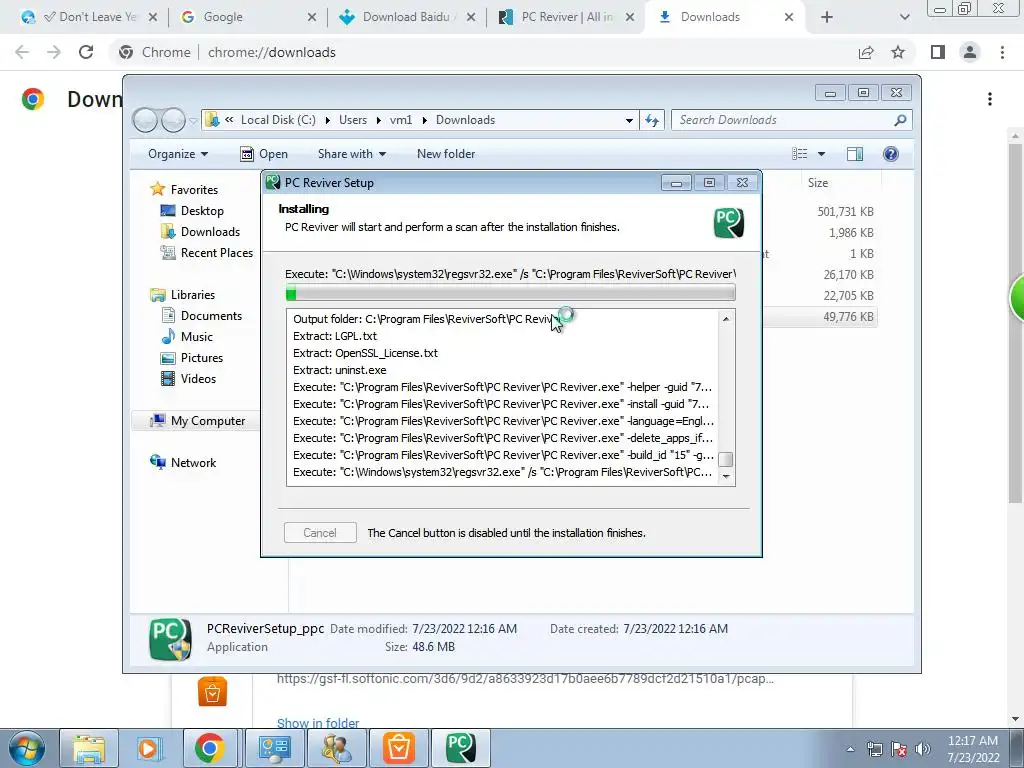The width and height of the screenshot is (1024, 768).
Task: Open Chrome's three-dot main menu
Action: (1002, 52)
